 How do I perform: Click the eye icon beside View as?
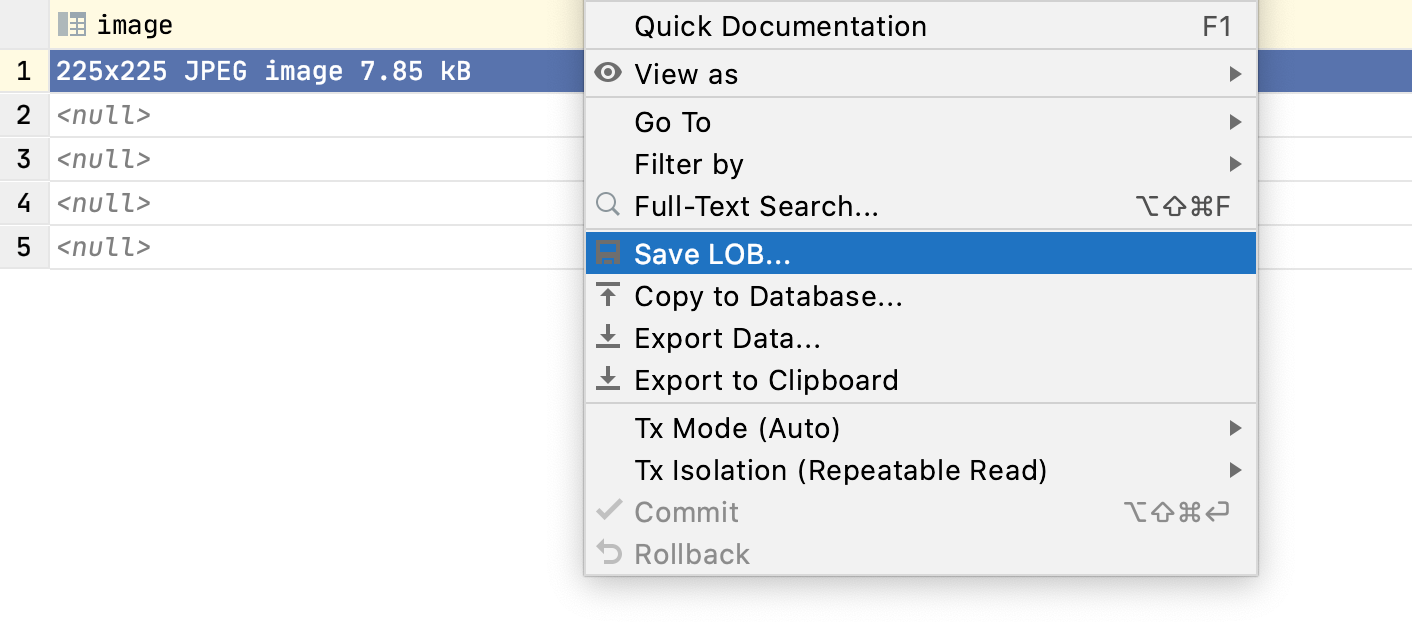[608, 73]
